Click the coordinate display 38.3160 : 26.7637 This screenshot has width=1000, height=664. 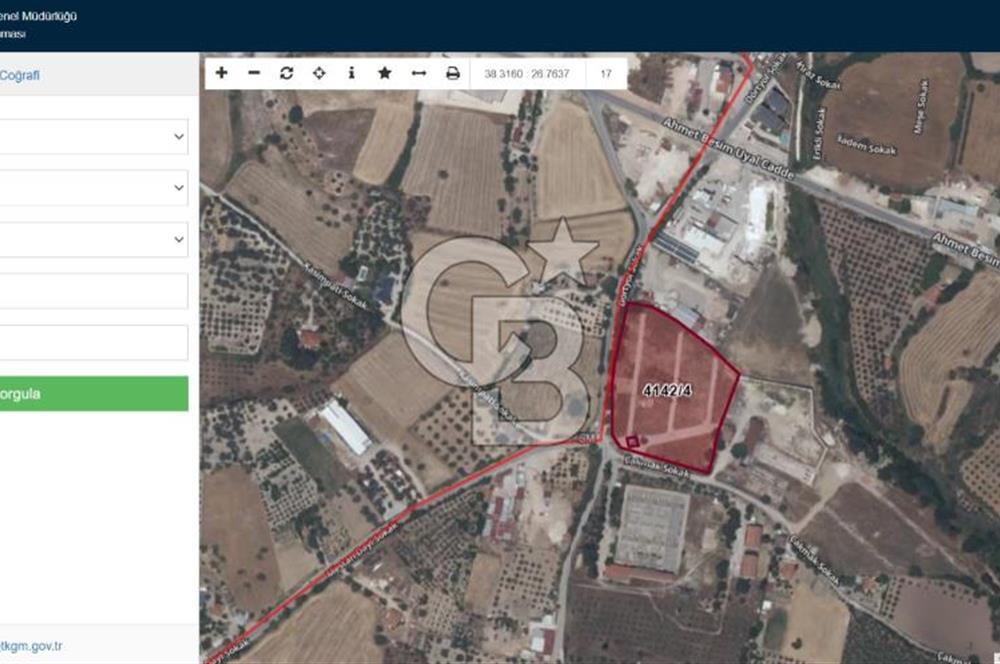[x=527, y=72]
